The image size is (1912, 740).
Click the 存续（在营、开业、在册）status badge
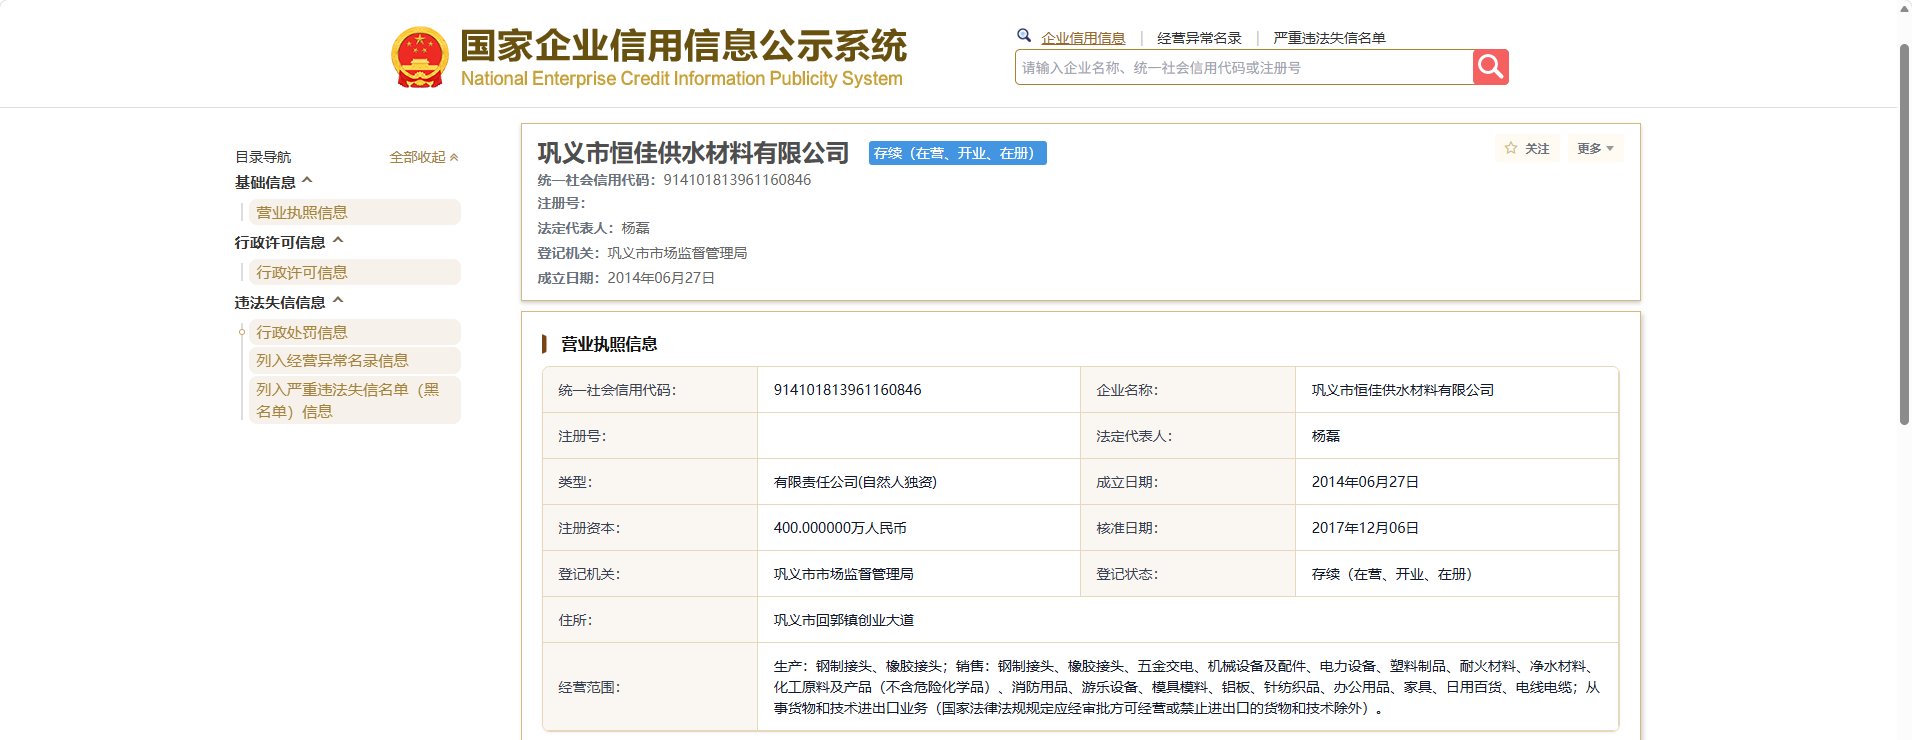[x=957, y=153]
